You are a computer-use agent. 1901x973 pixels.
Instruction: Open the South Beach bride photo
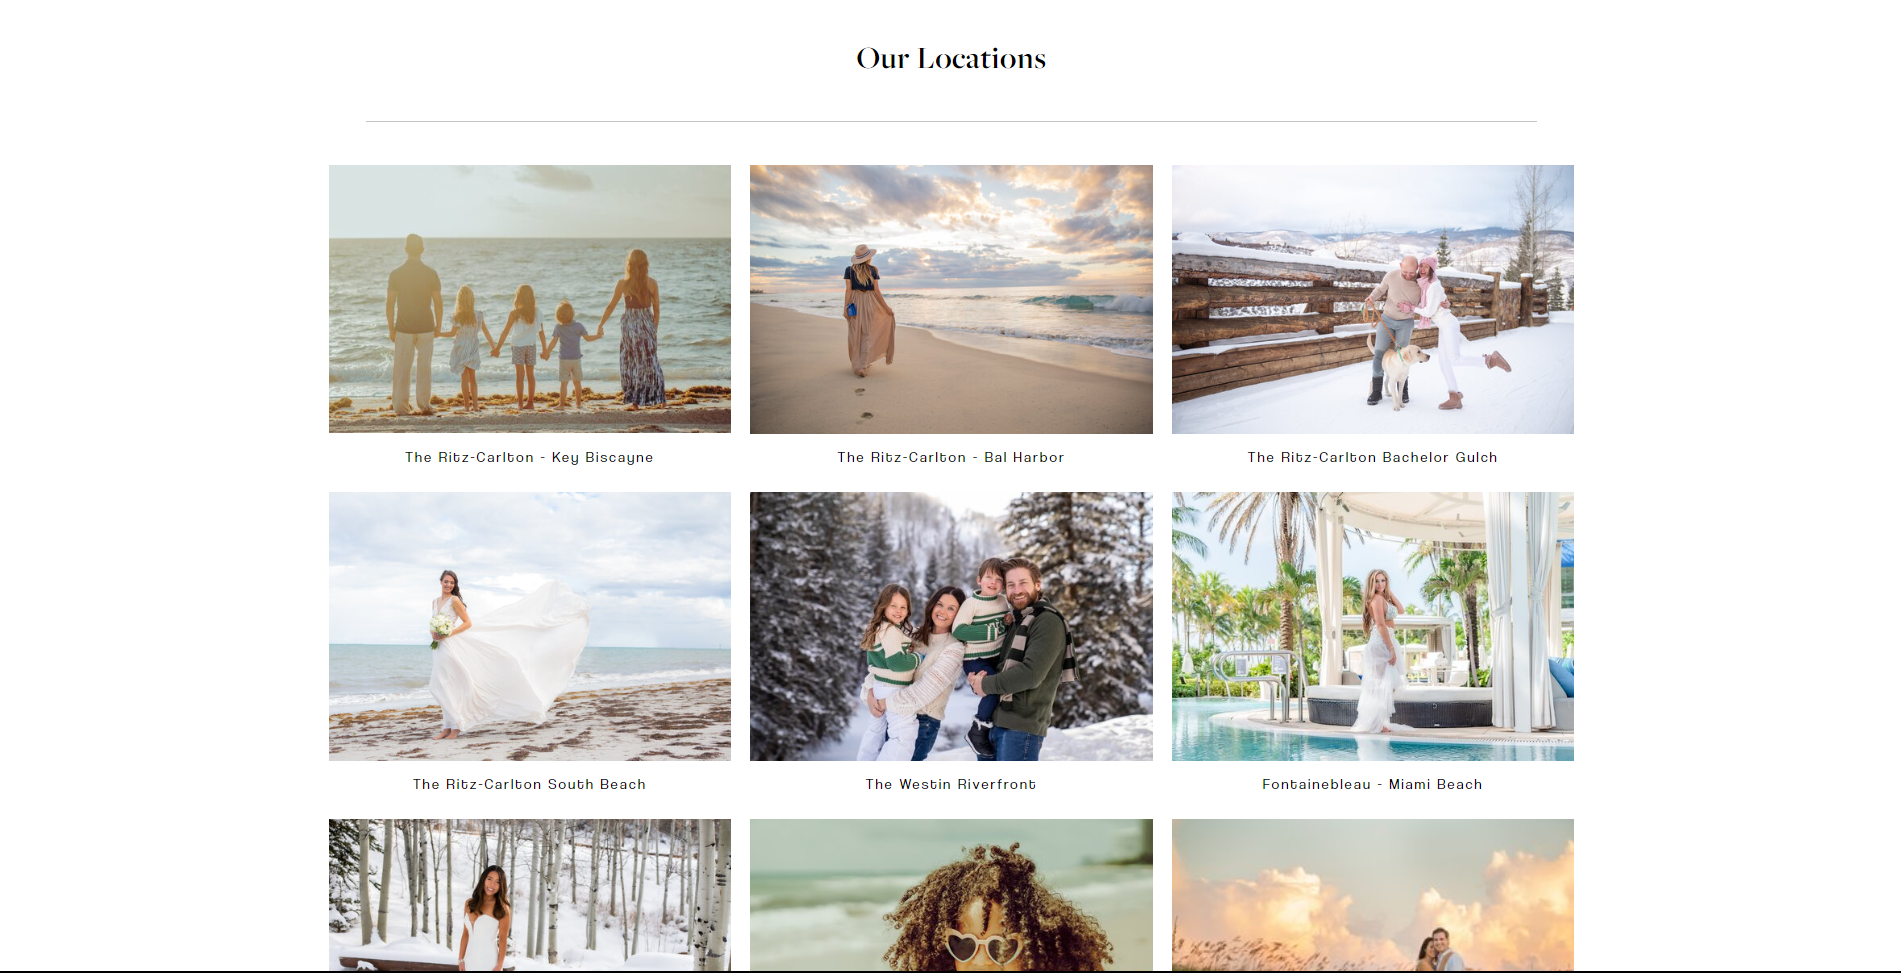(x=530, y=626)
